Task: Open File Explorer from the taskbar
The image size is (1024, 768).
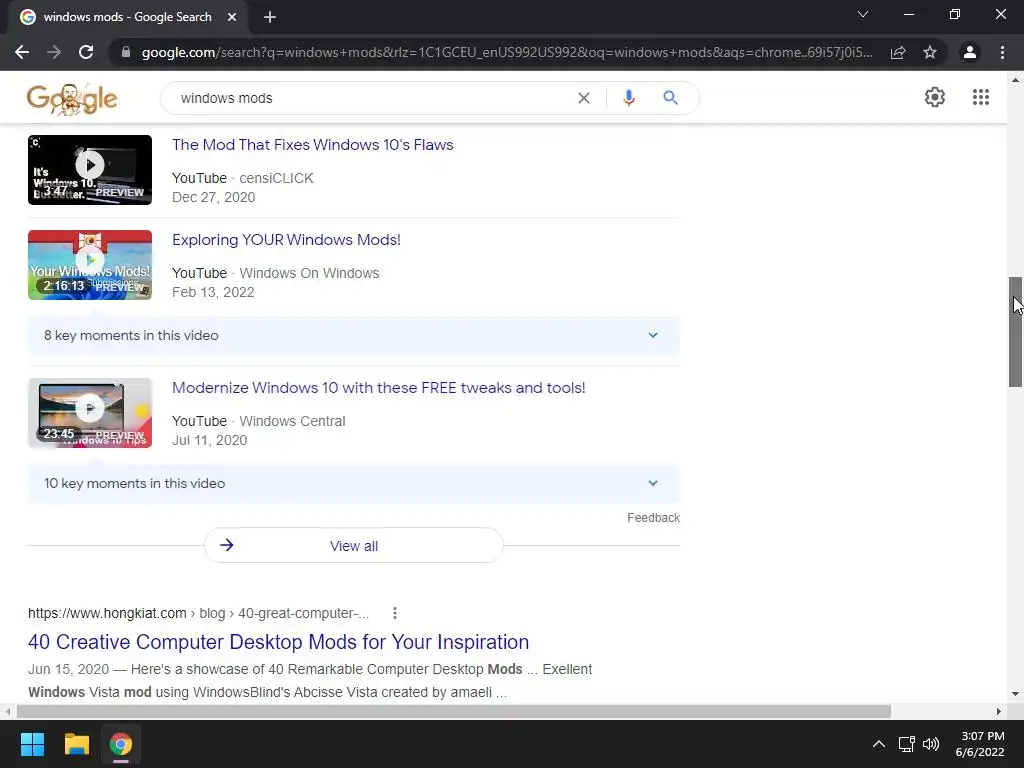Action: (x=76, y=744)
